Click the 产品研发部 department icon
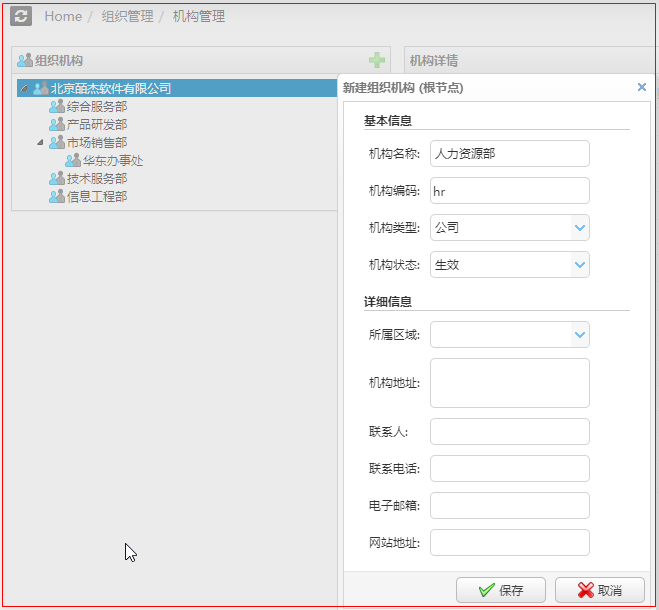The width and height of the screenshot is (659, 610). coord(57,125)
